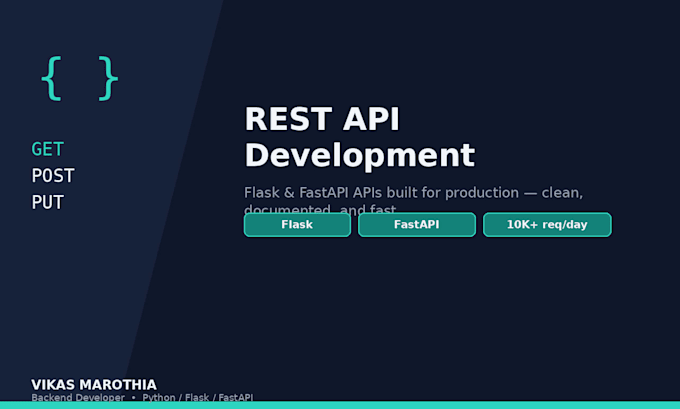Image resolution: width=680 pixels, height=409 pixels.
Task: Click the Flask badge button
Action: point(297,225)
